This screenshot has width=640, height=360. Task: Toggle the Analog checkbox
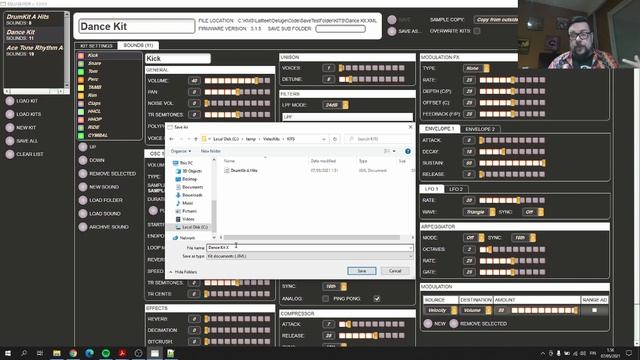(325, 299)
